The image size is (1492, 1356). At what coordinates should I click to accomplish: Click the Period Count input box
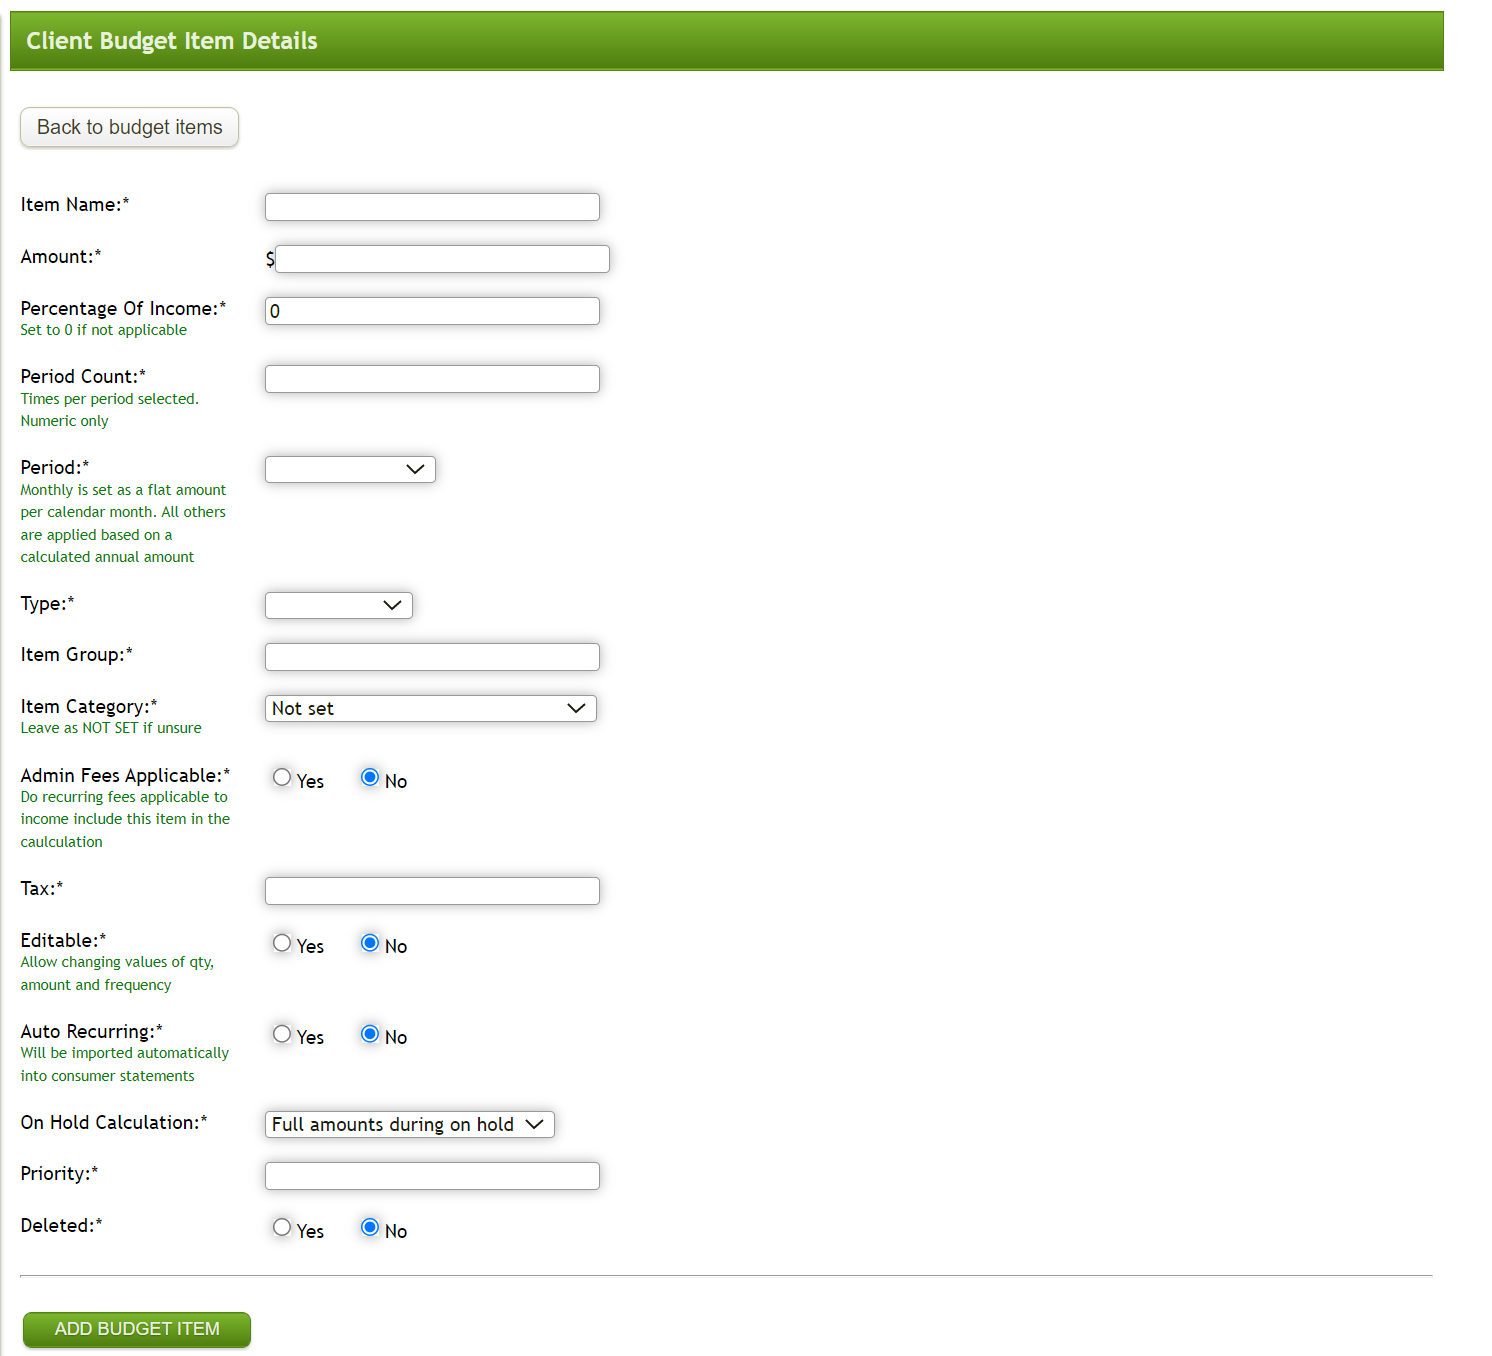pos(431,378)
